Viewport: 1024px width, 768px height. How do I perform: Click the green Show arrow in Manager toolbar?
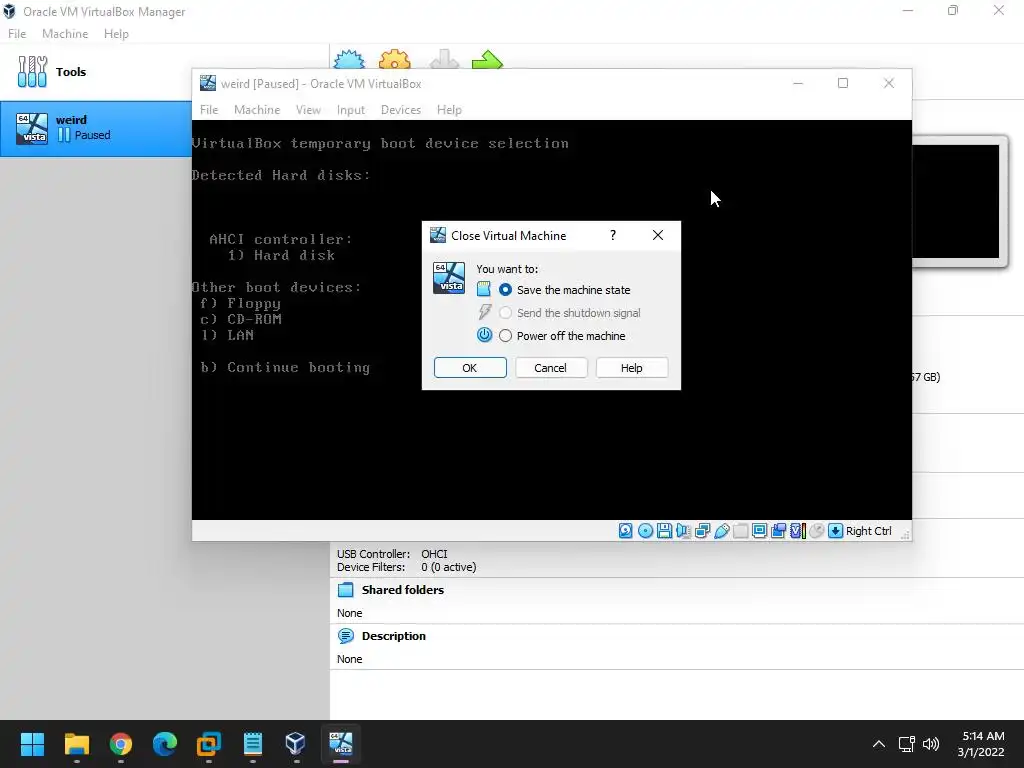(x=487, y=60)
